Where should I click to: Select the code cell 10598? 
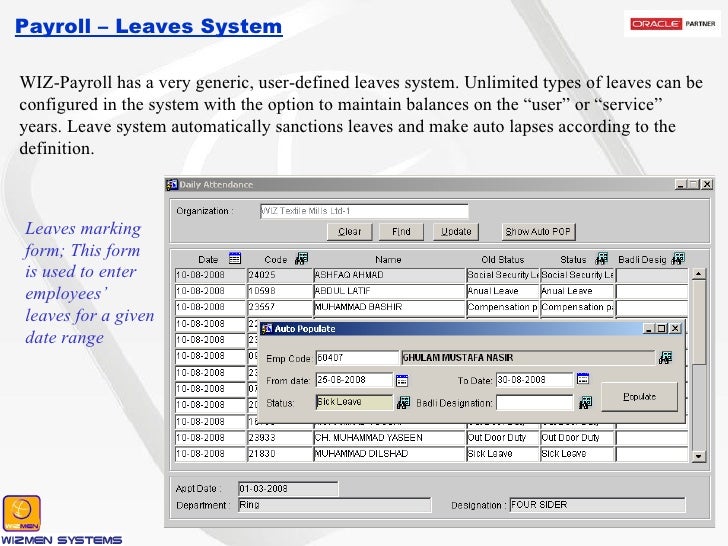coord(280,291)
